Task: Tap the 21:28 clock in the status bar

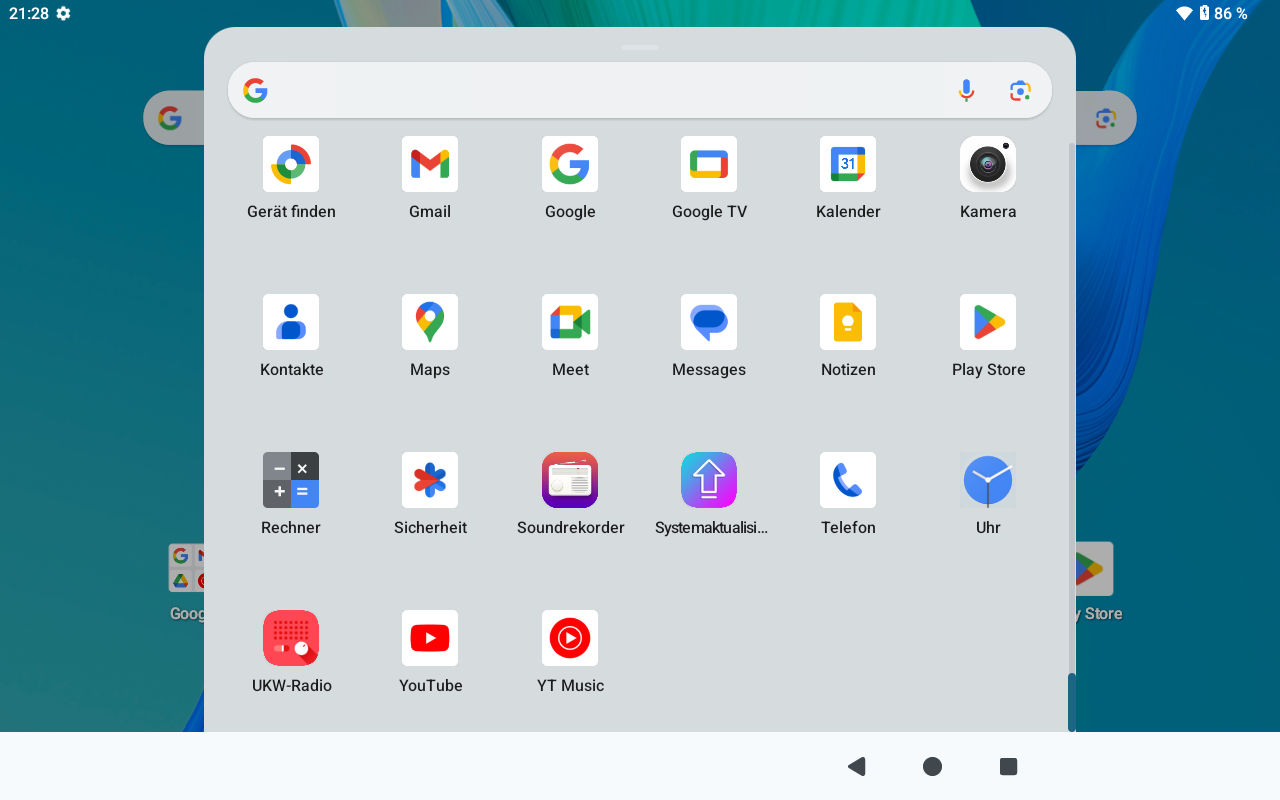Action: coord(29,13)
